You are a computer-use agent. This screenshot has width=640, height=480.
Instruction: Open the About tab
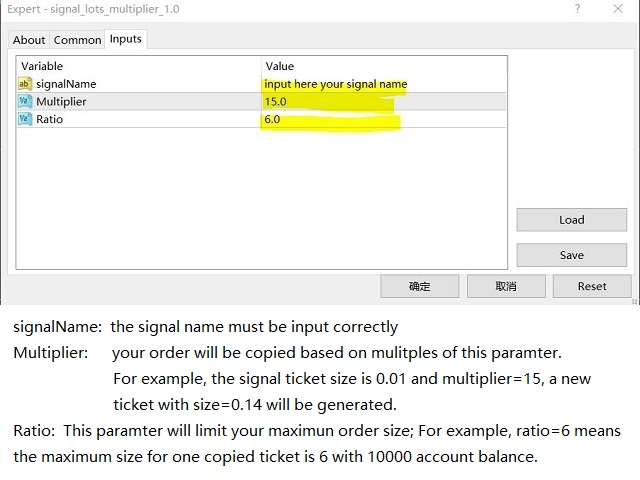pos(29,40)
